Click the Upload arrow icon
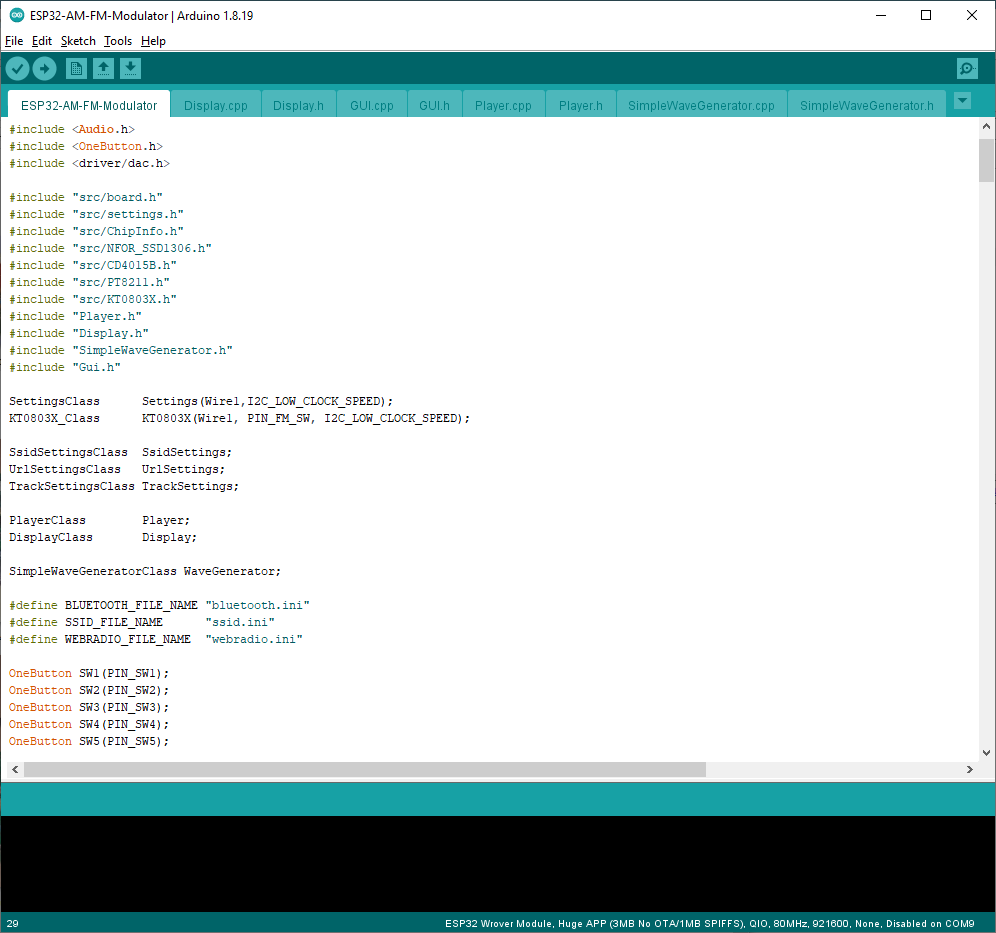The image size is (996, 933). pyautogui.click(x=44, y=69)
